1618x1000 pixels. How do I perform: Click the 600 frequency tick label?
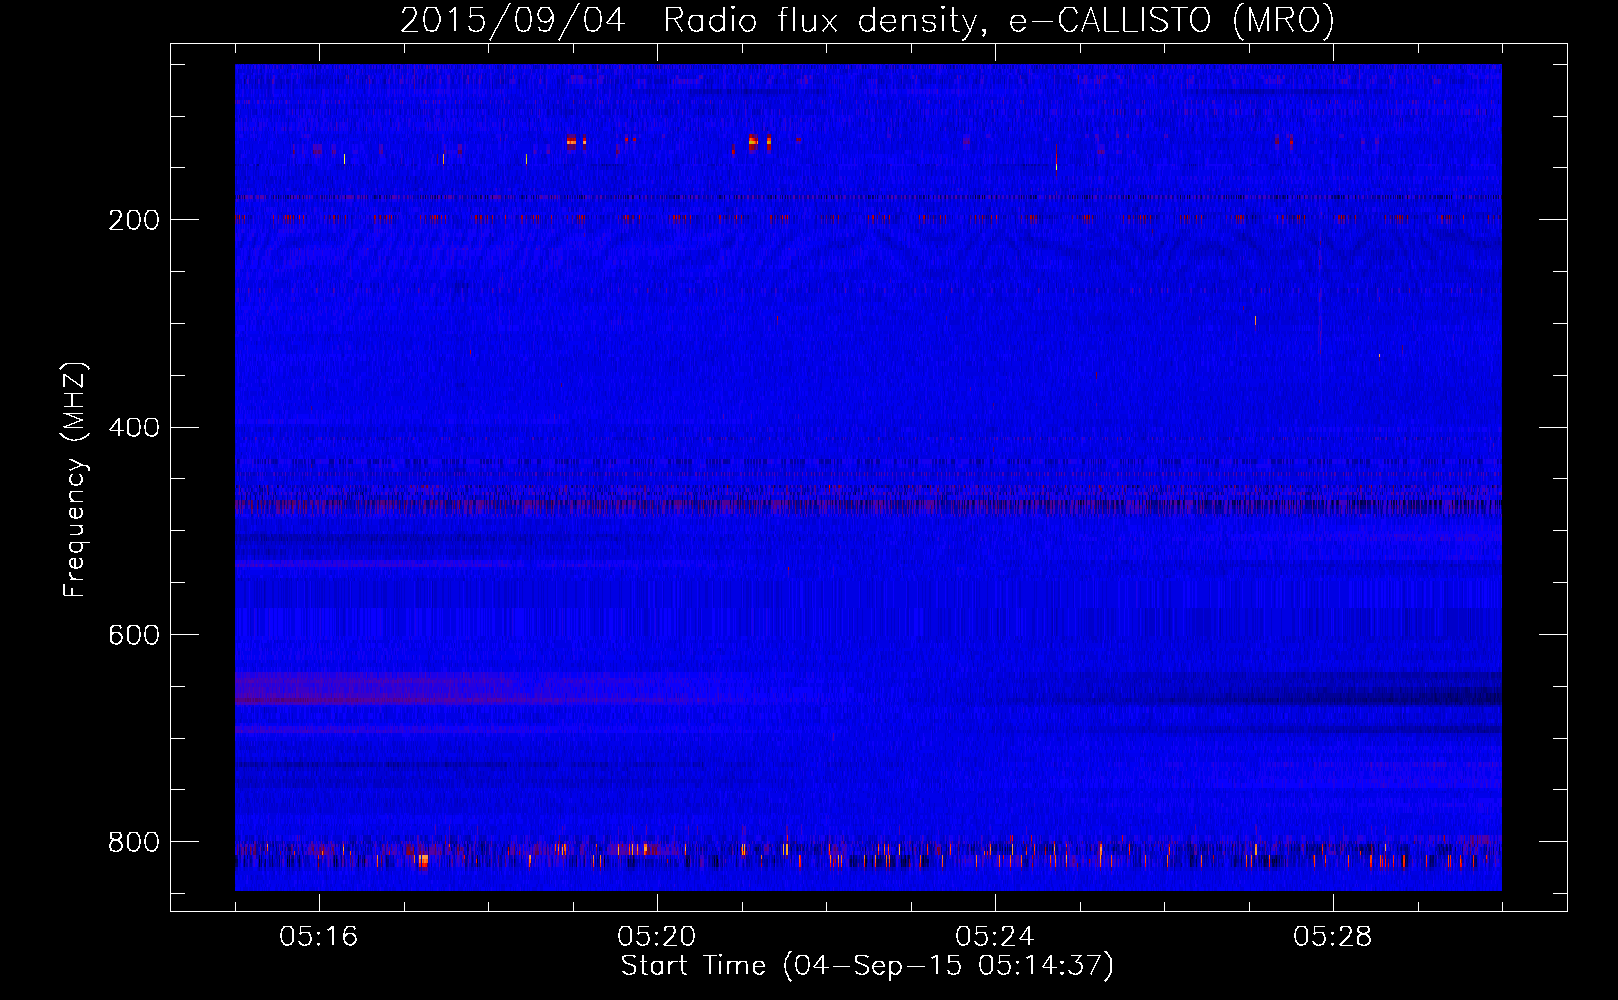134,636
